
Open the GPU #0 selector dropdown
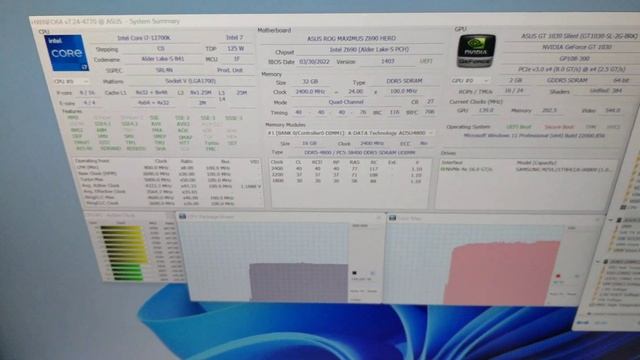(x=470, y=80)
